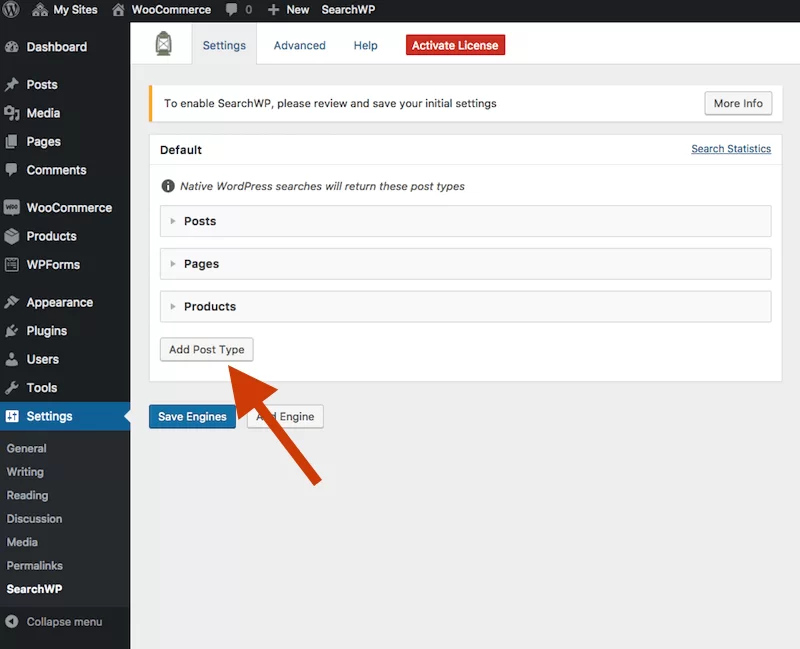Screen dimensions: 800x649
Task: Switch to the Advanced tab
Action: coord(299,45)
